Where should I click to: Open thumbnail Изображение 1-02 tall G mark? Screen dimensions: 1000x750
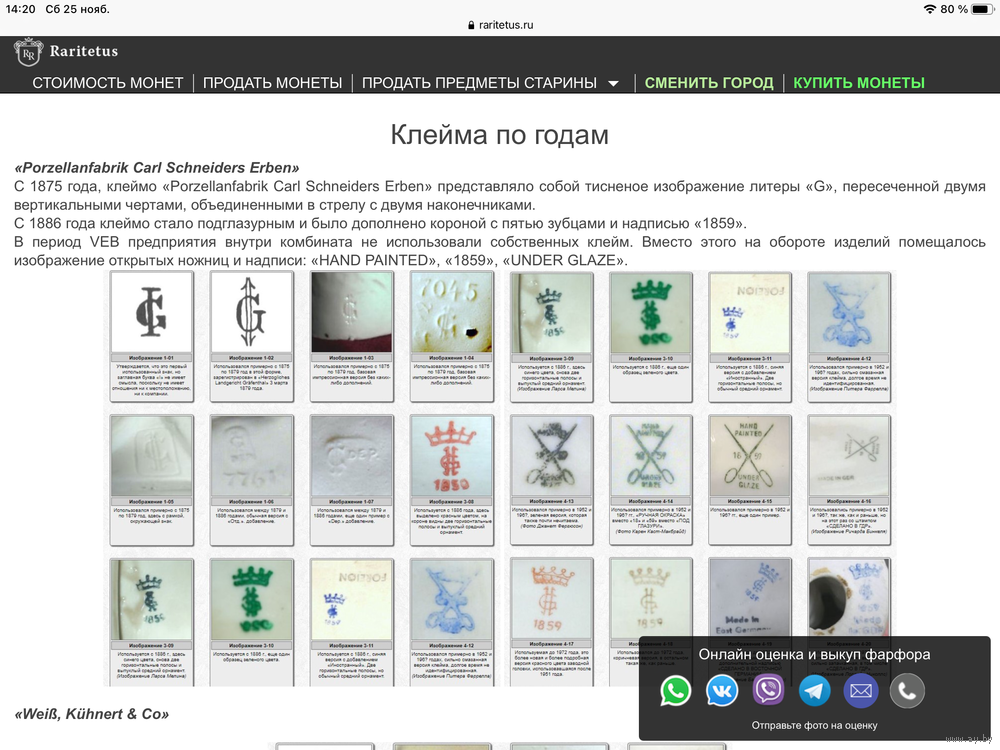pos(251,312)
